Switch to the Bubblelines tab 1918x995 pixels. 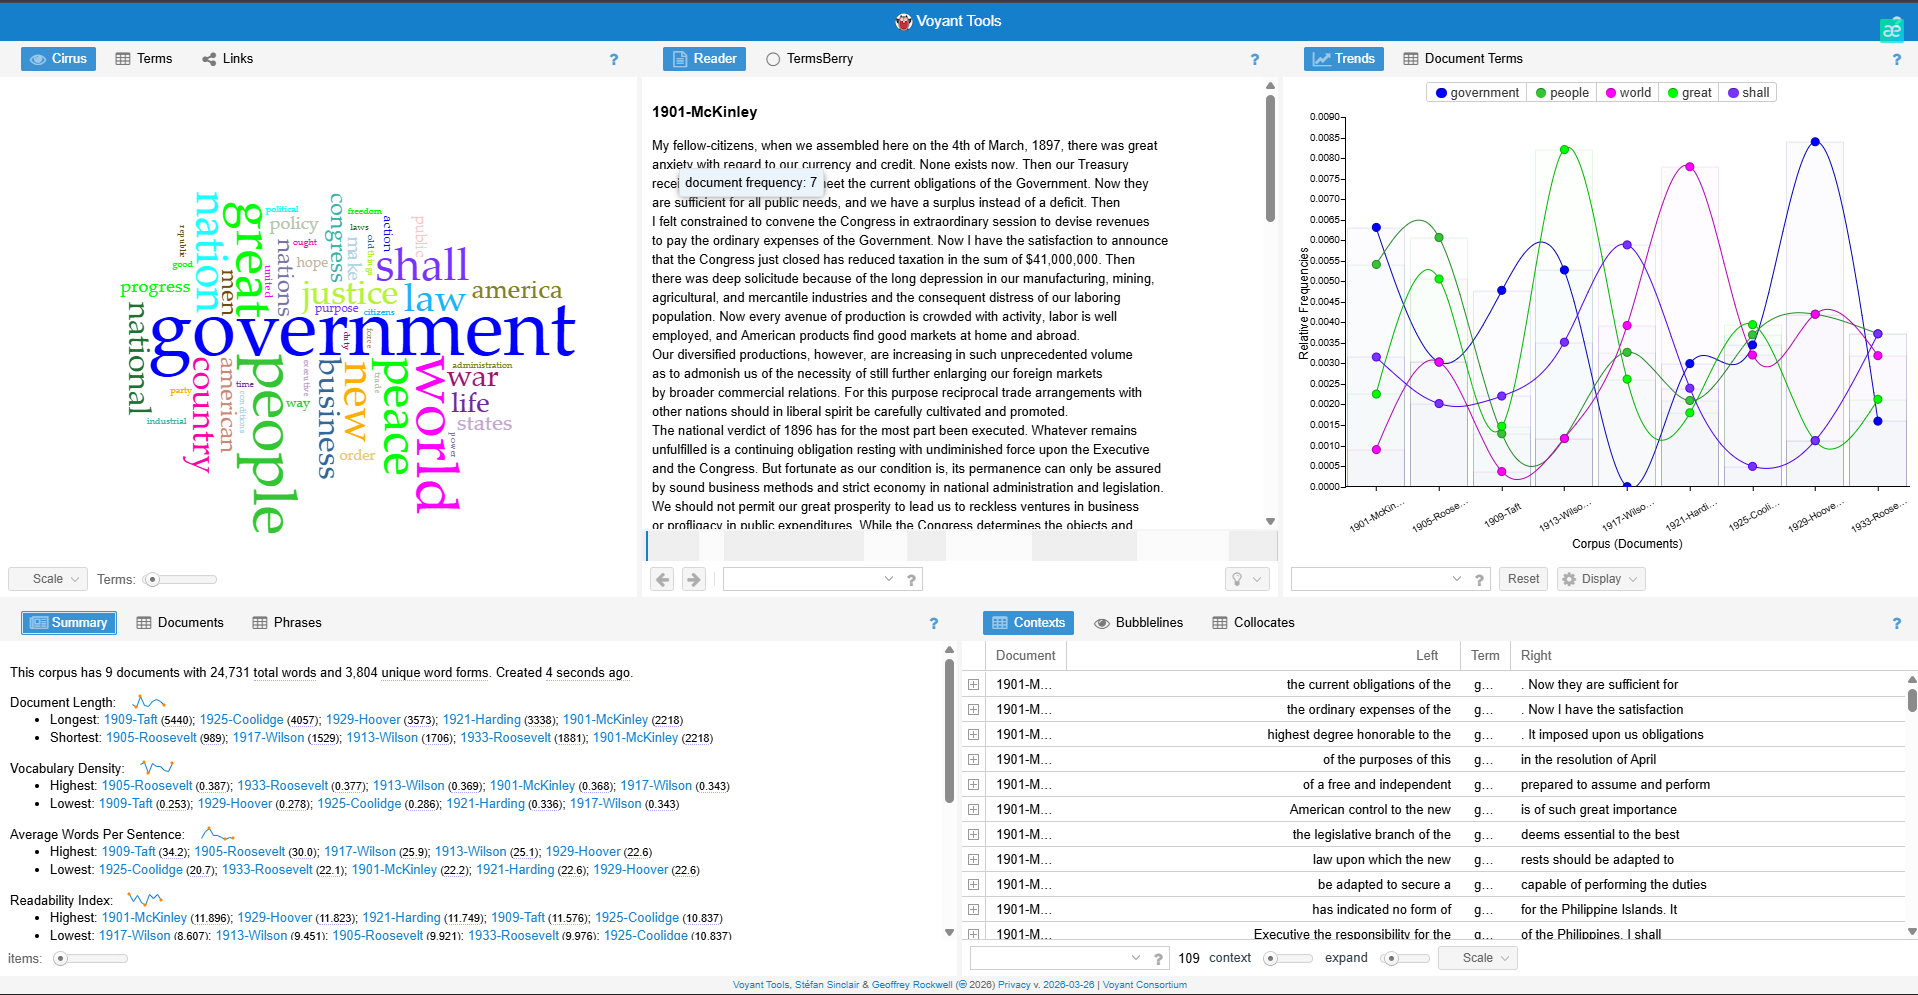click(1138, 623)
